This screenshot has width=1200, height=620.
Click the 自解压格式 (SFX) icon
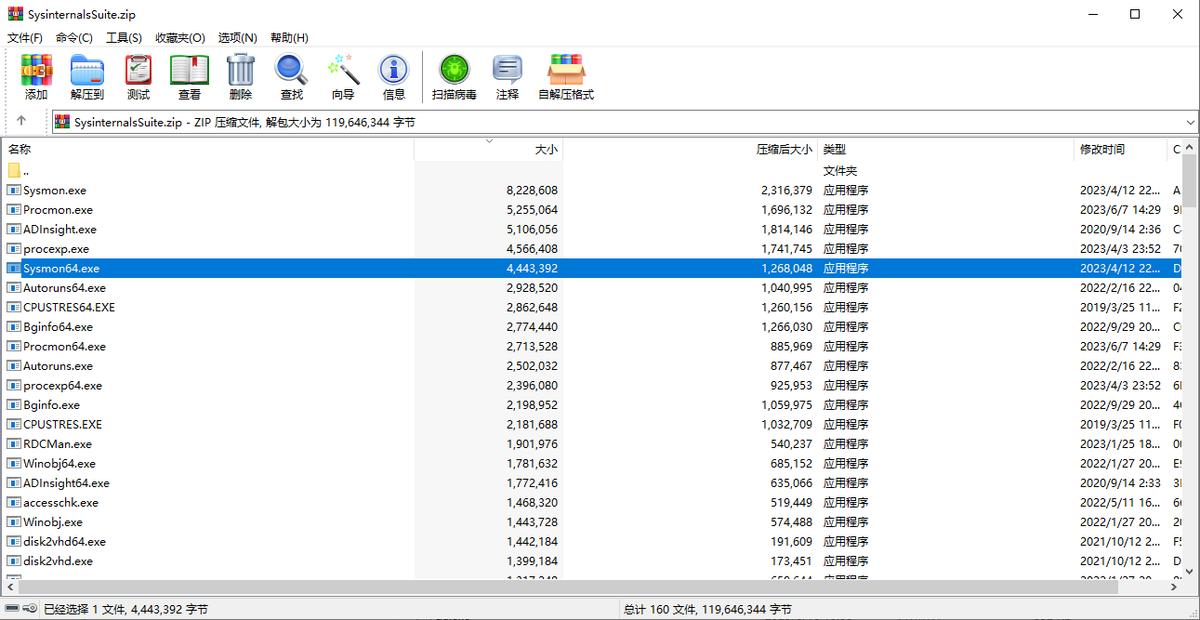point(565,75)
